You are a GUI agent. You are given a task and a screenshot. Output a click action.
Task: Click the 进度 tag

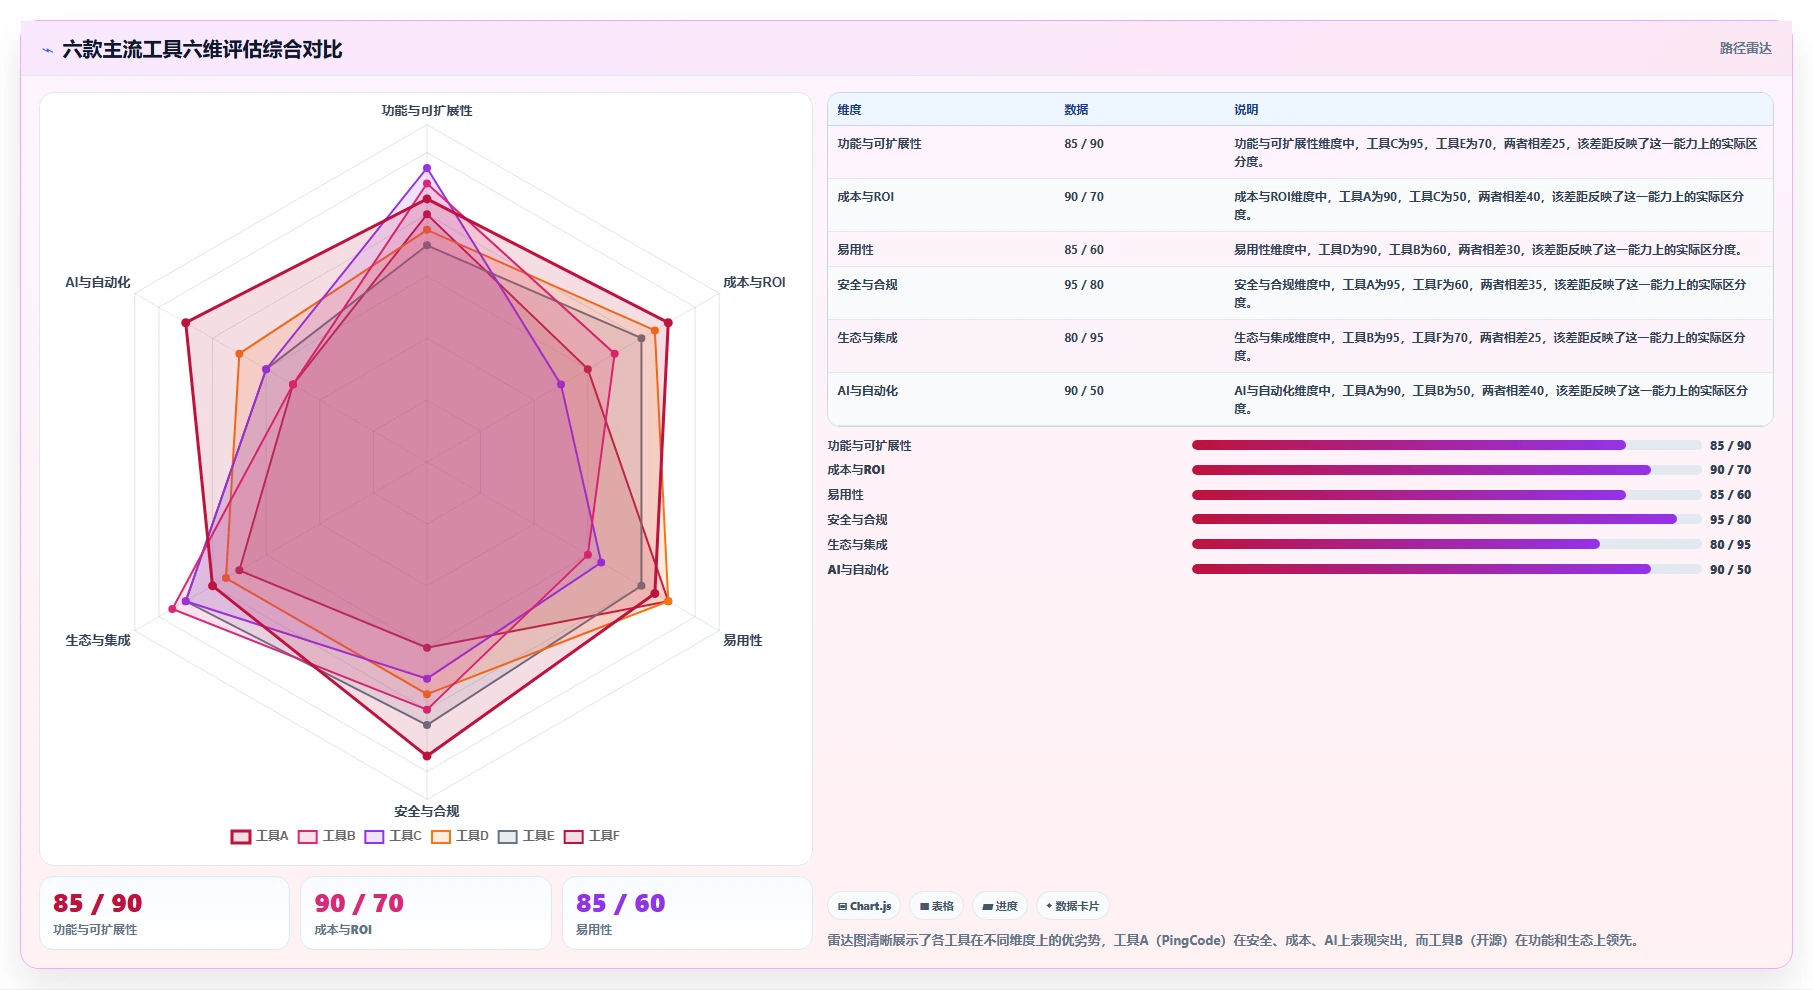tap(1000, 906)
